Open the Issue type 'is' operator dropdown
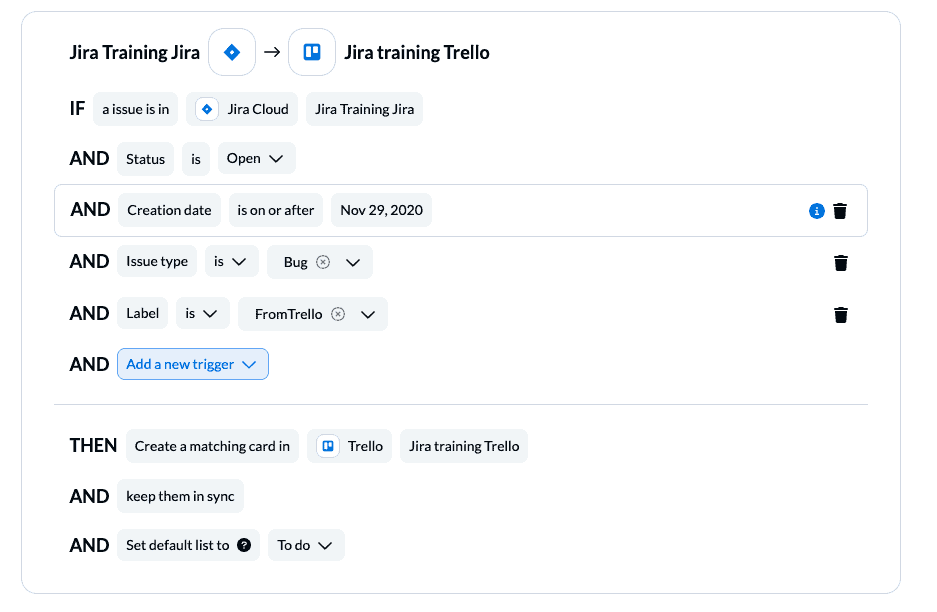This screenshot has width=937, height=612. coord(231,261)
